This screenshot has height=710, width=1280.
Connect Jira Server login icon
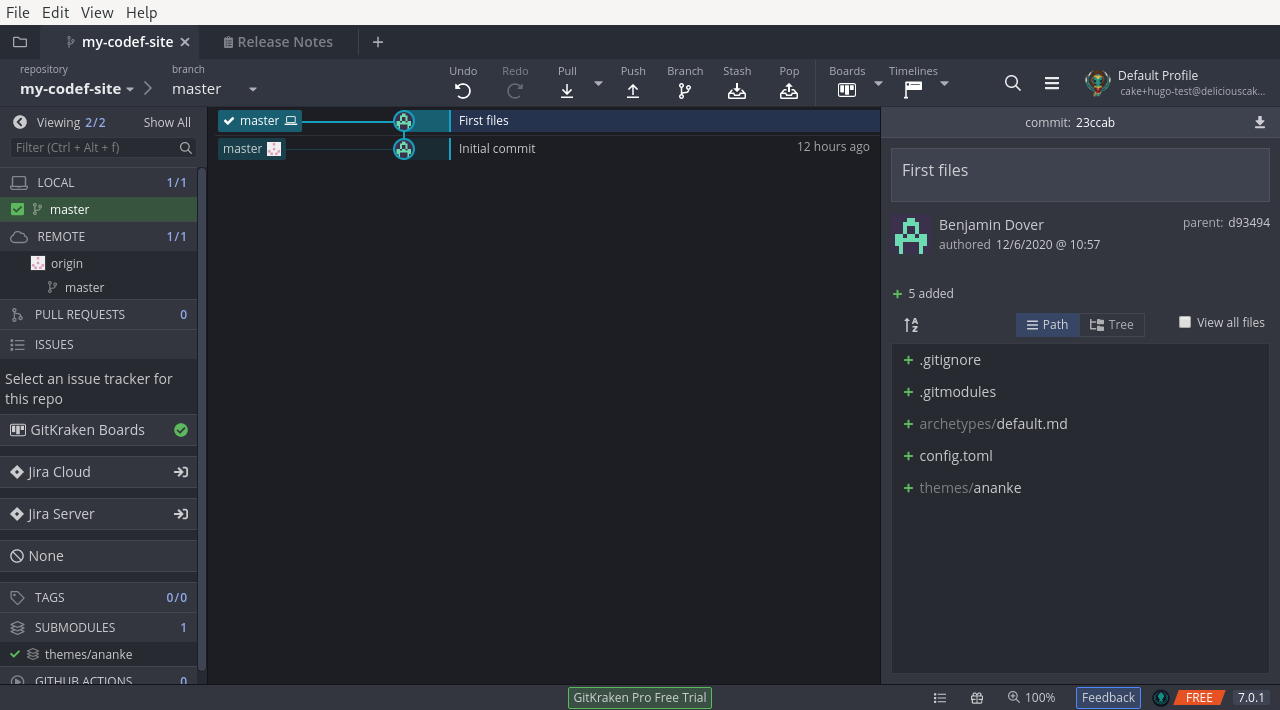tap(181, 514)
